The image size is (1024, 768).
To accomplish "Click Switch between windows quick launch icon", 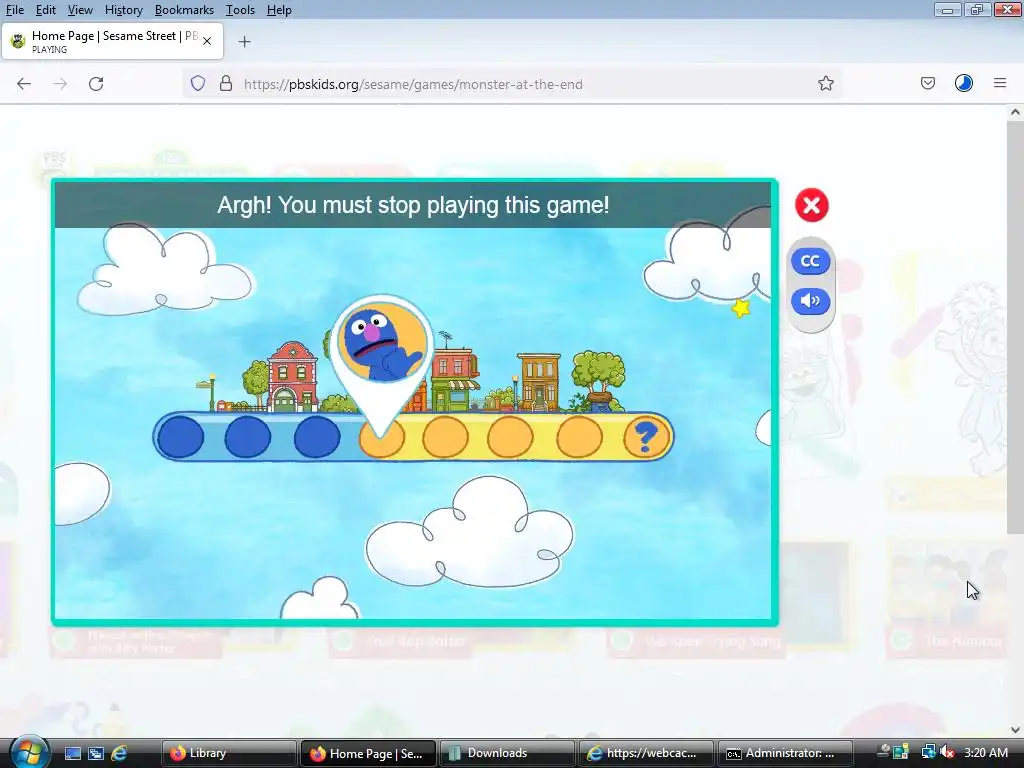I will coord(96,753).
